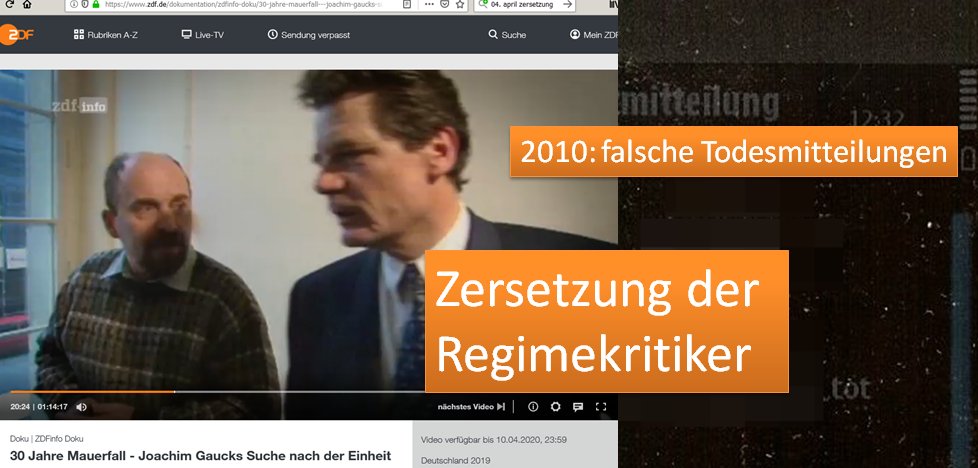This screenshot has height=468, width=978.
Task: Show video info with the i icon
Action: pyautogui.click(x=533, y=407)
